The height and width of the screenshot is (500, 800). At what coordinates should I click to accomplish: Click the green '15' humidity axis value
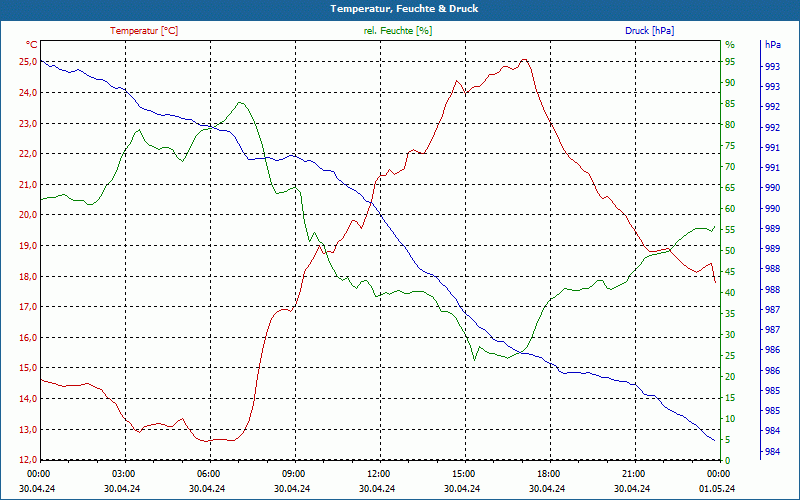click(730, 397)
